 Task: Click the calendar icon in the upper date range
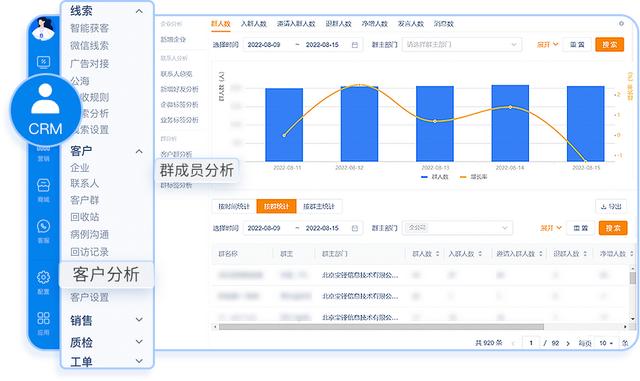pyautogui.click(x=355, y=45)
